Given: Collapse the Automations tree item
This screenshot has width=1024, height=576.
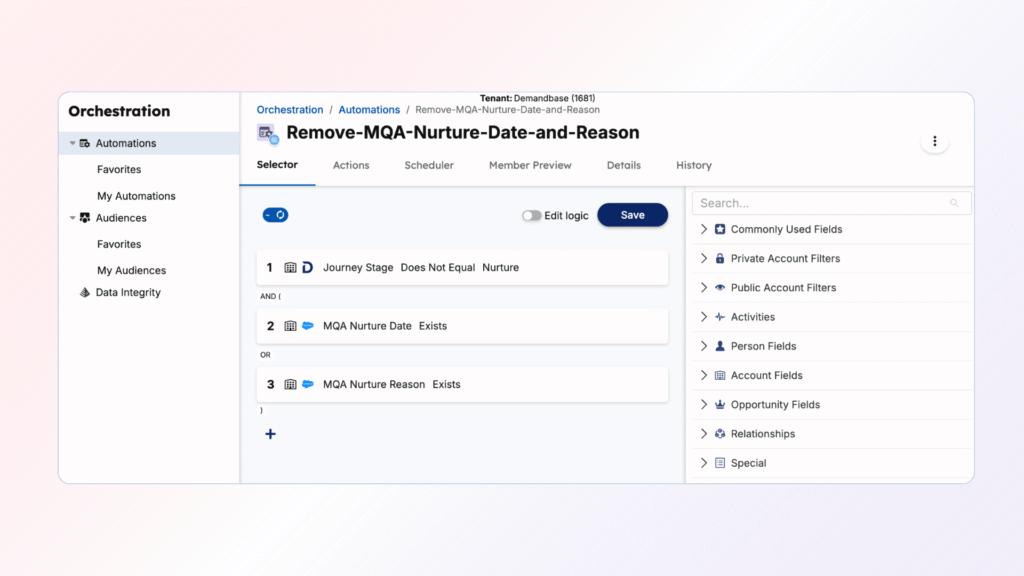Looking at the screenshot, I should [71, 143].
